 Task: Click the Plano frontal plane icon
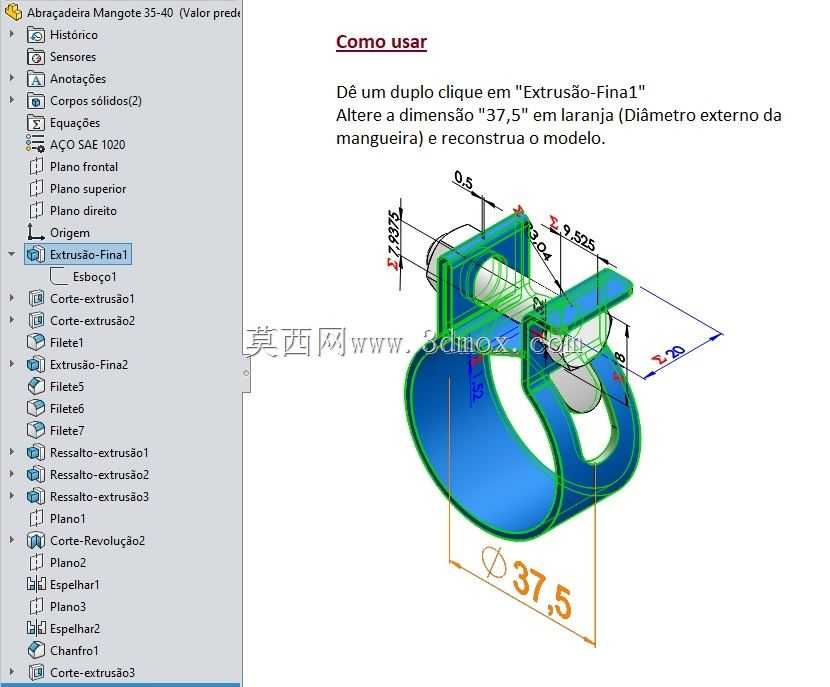(x=35, y=167)
